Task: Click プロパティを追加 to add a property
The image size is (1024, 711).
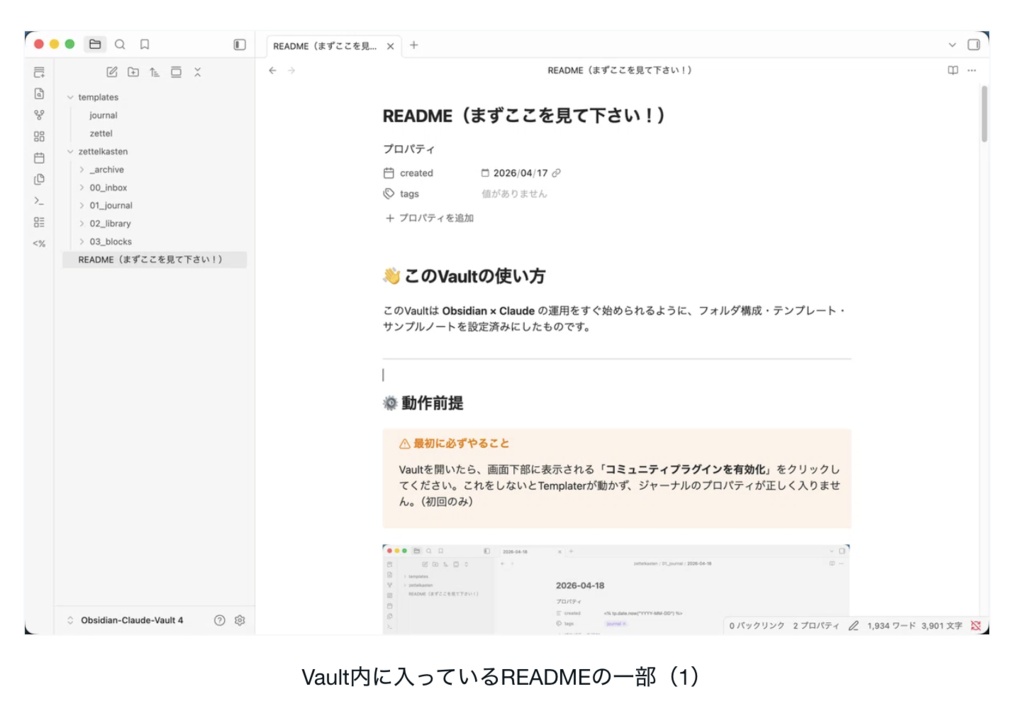Action: pyautogui.click(x=429, y=218)
